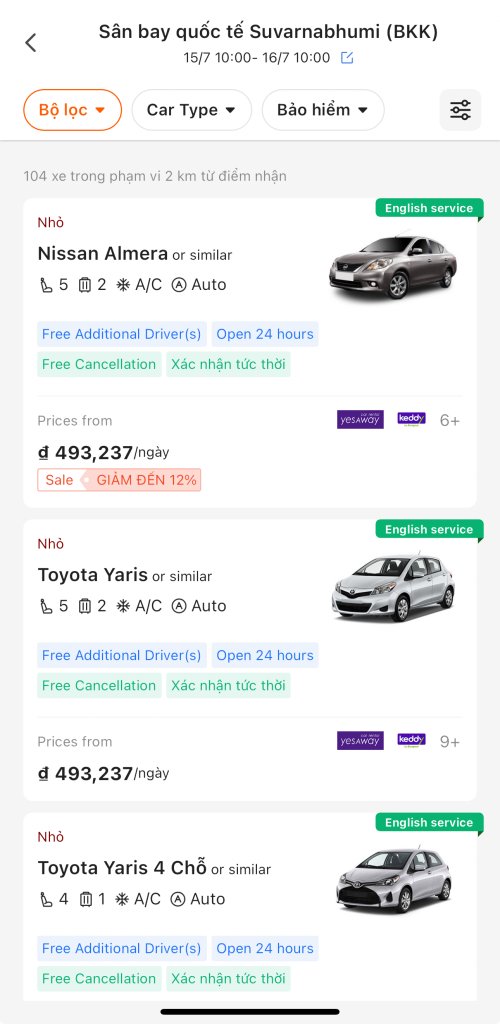Select the Nissan Almera car image

[394, 266]
